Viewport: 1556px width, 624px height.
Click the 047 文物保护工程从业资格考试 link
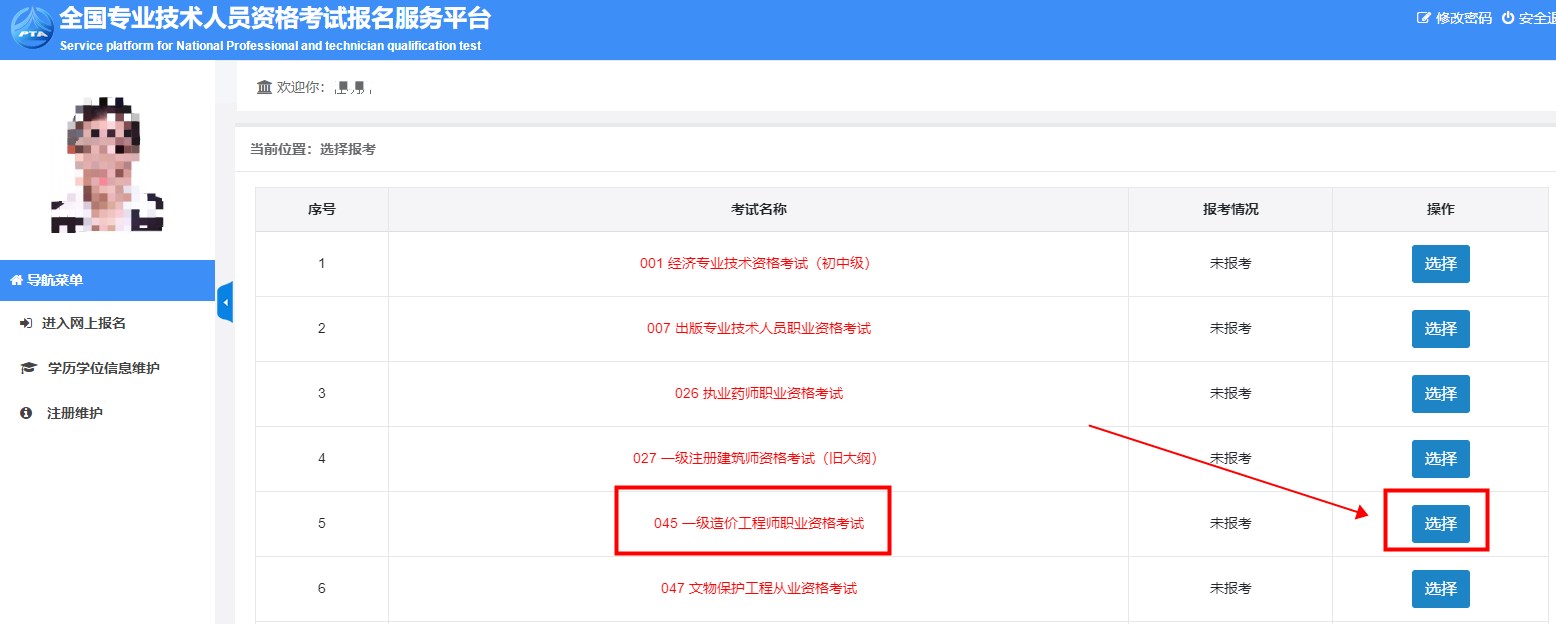(x=758, y=588)
